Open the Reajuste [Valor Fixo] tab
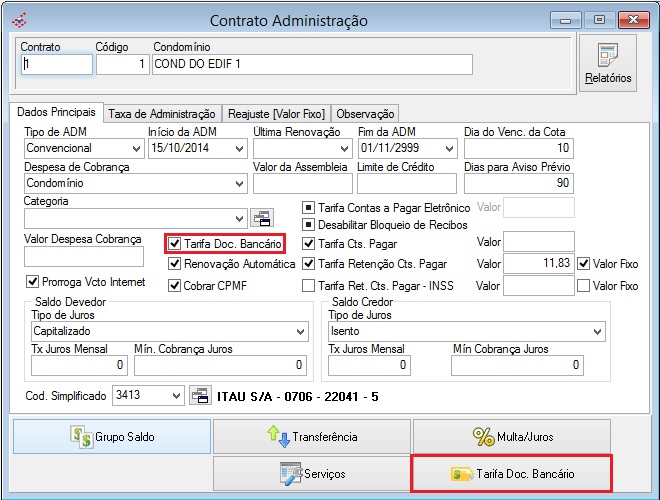660x500 pixels. click(x=276, y=114)
